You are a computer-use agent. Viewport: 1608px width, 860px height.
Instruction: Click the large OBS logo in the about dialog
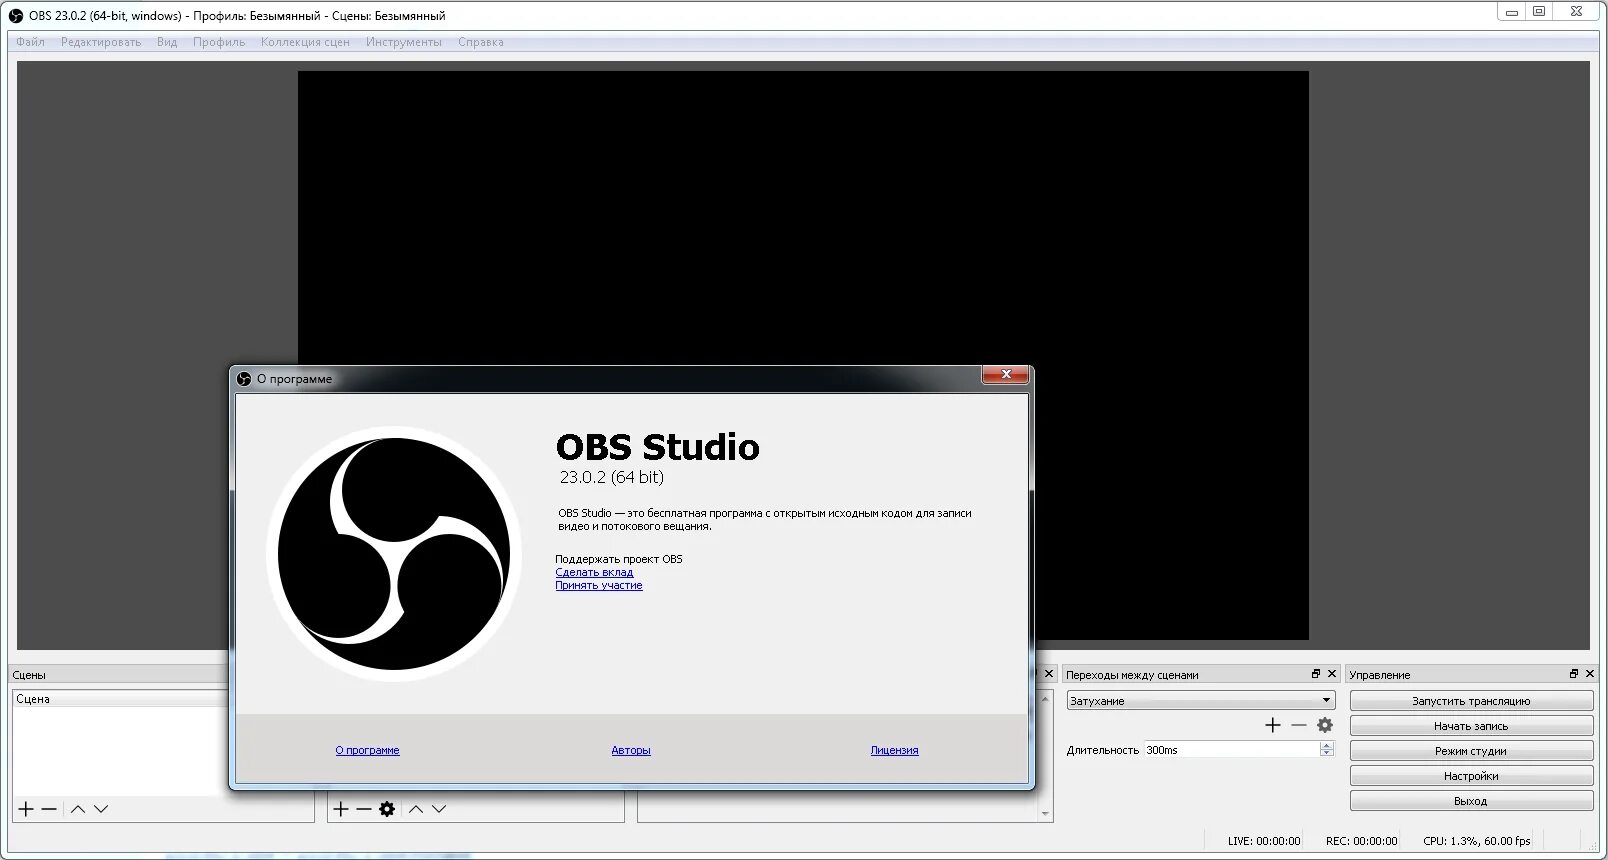click(394, 554)
